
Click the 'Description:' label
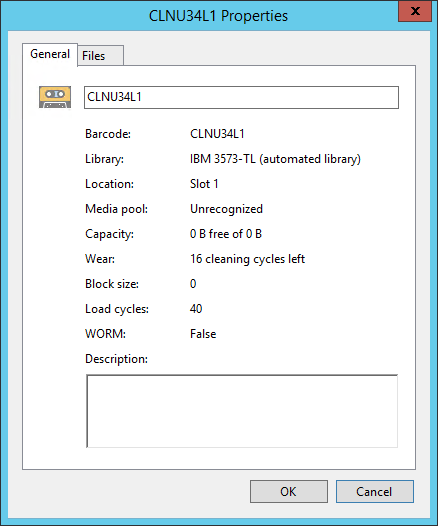pos(116,359)
